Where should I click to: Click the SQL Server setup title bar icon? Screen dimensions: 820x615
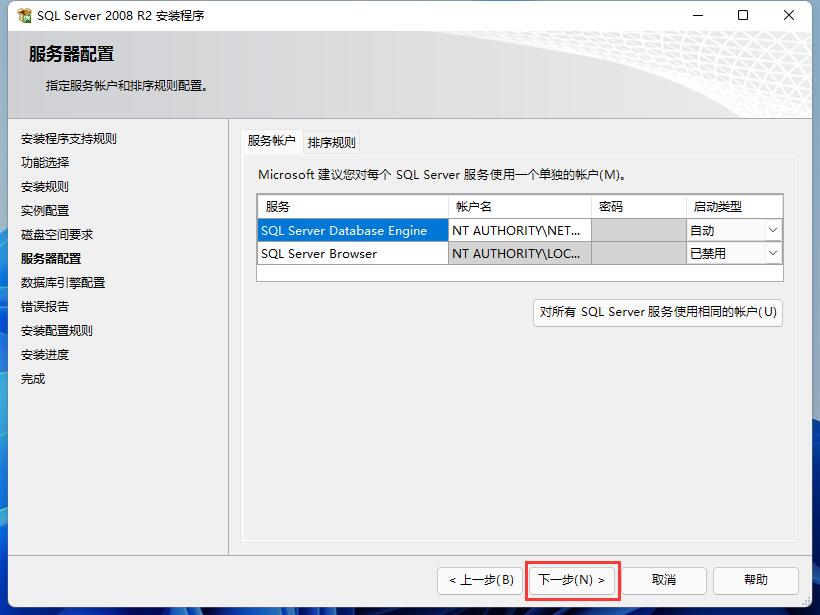(x=24, y=16)
